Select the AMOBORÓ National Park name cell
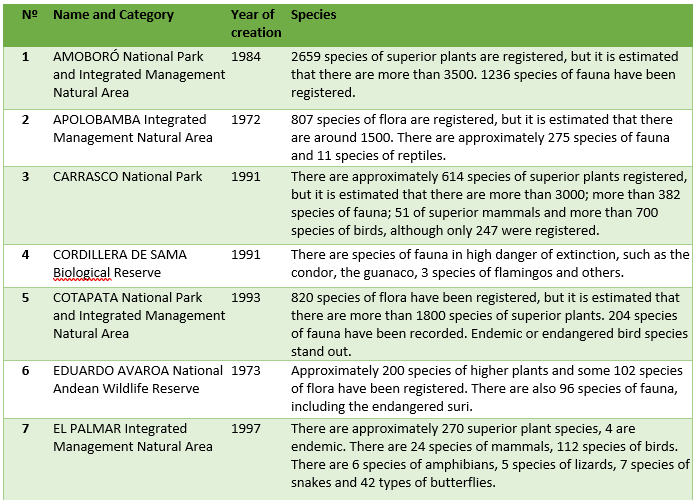 point(139,75)
